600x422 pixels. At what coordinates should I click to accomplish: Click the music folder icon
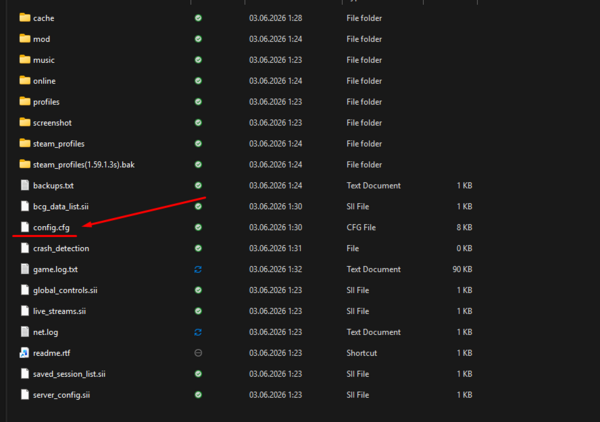[25, 60]
